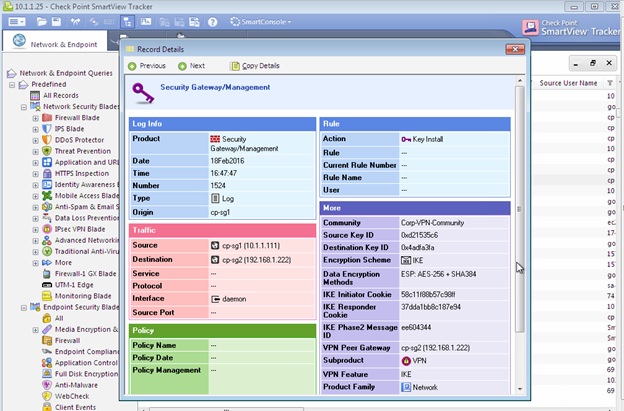This screenshot has width=624, height=411.
Task: Click the UTM-1 Edge icon
Action: tap(47, 285)
